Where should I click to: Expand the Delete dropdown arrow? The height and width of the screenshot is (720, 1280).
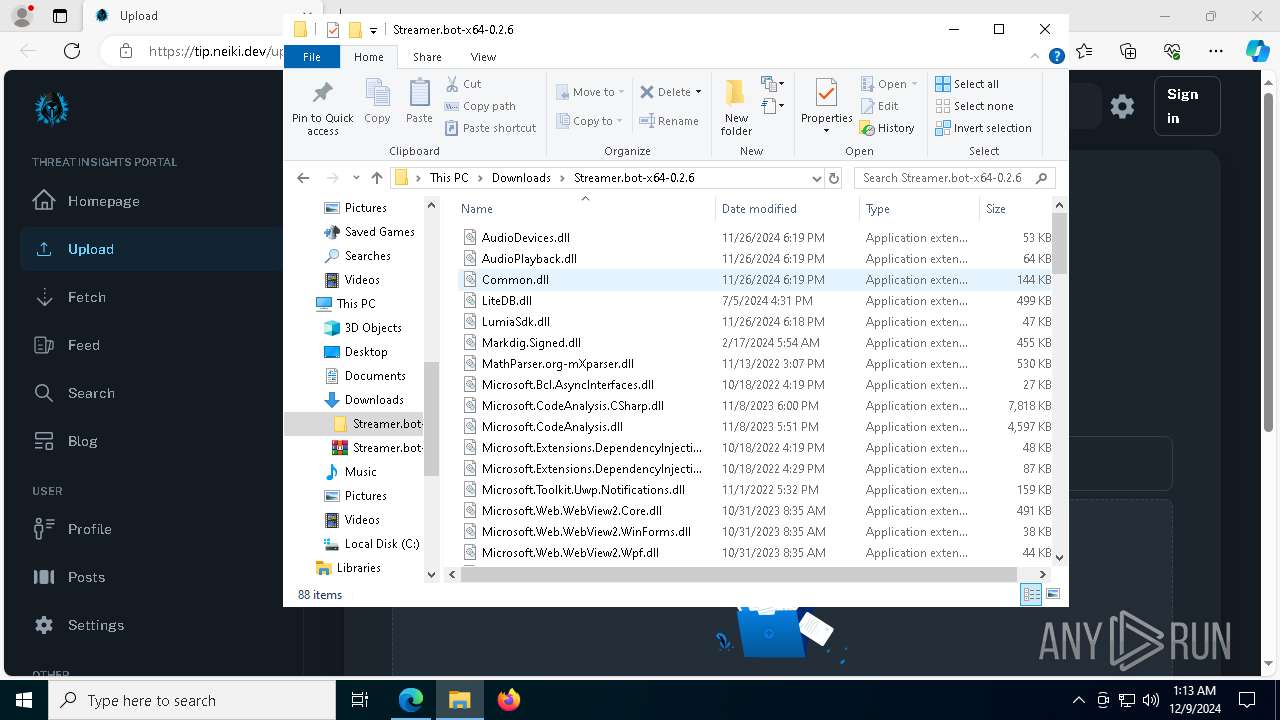click(x=698, y=92)
